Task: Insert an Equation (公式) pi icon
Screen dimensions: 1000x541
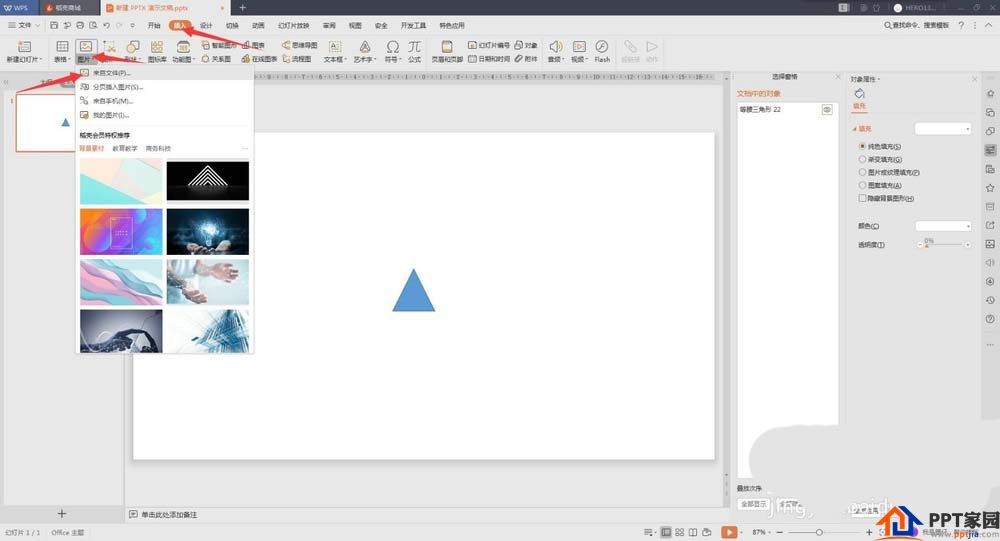Action: click(415, 47)
